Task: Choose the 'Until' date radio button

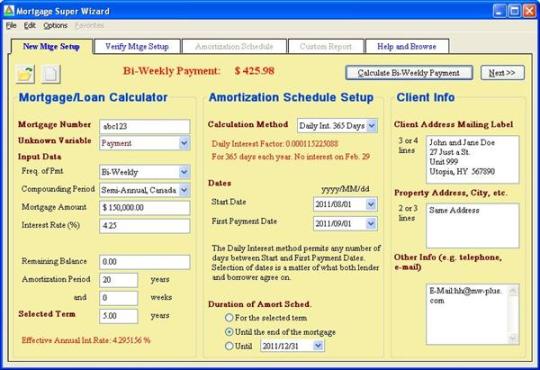Action: pos(229,346)
